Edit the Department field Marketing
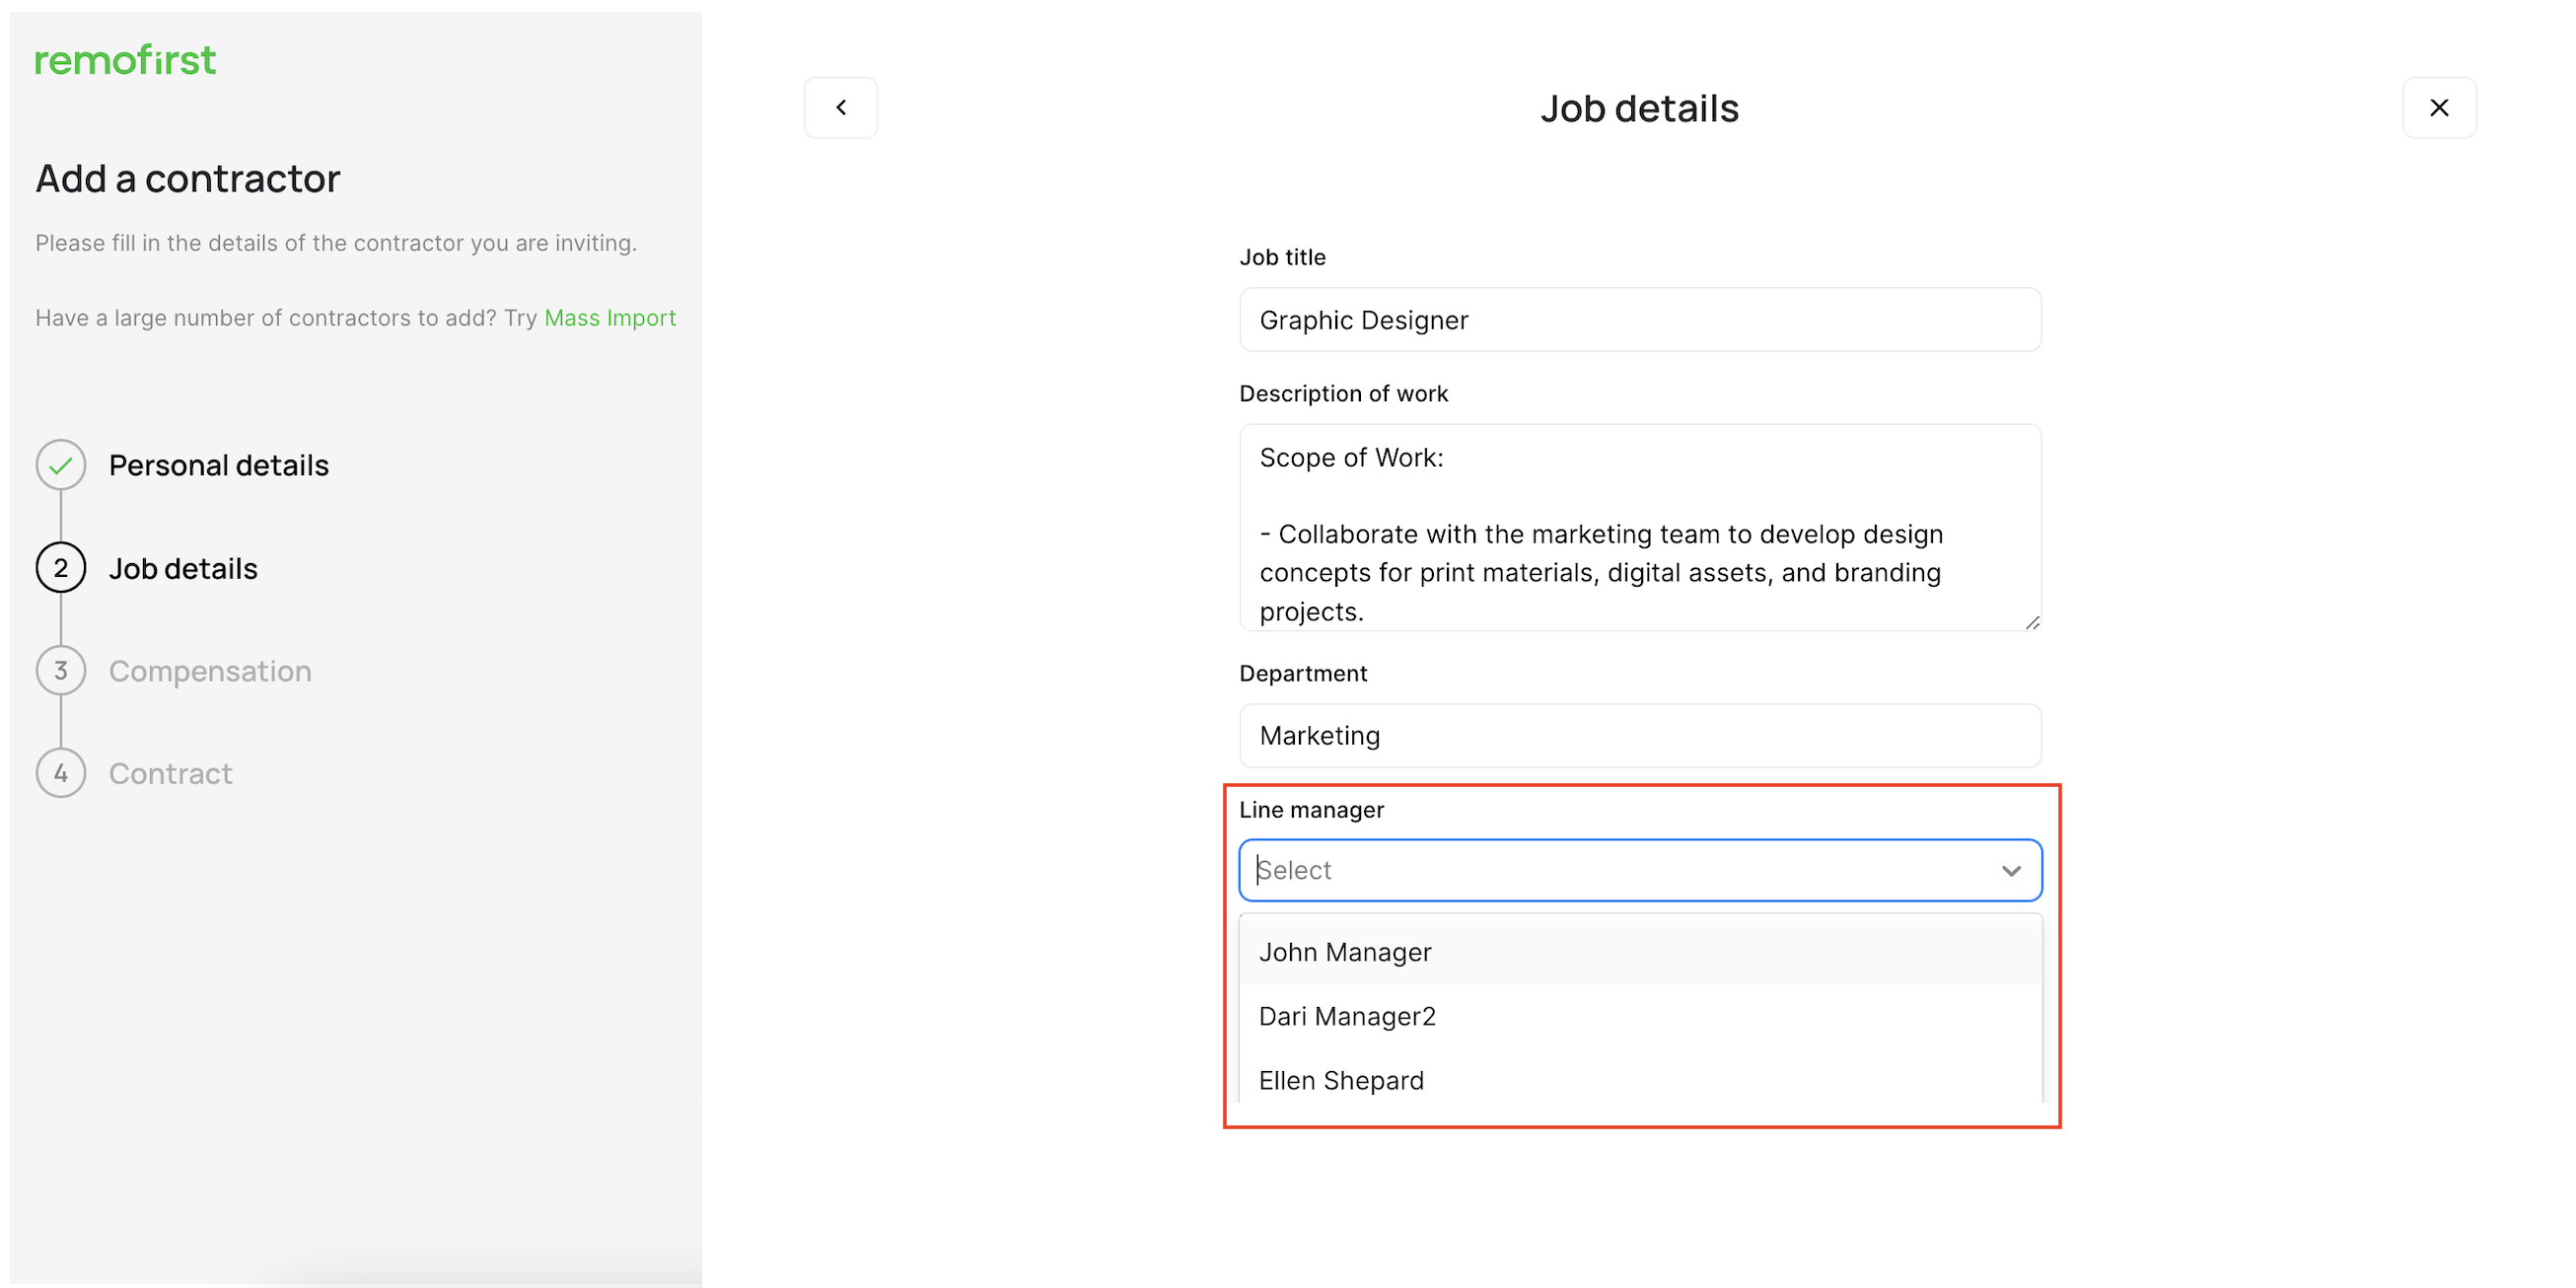Screen dimensions: 2576x1288 click(1640, 736)
